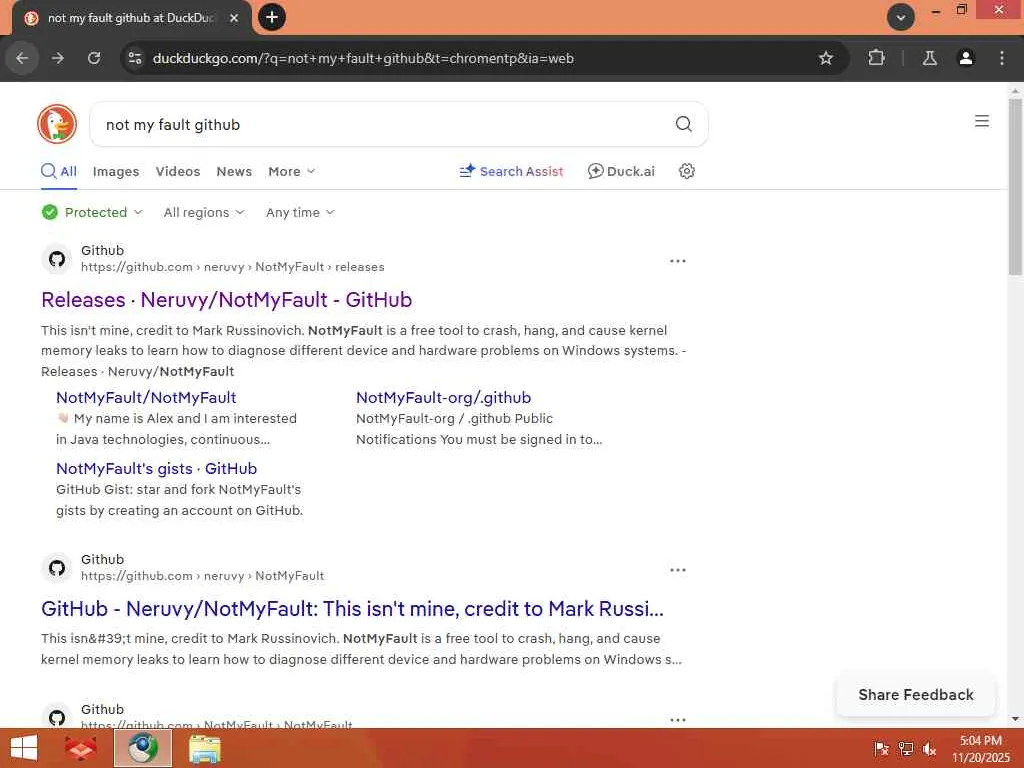The image size is (1024, 768).
Task: Expand the Any time filter
Action: (x=300, y=212)
